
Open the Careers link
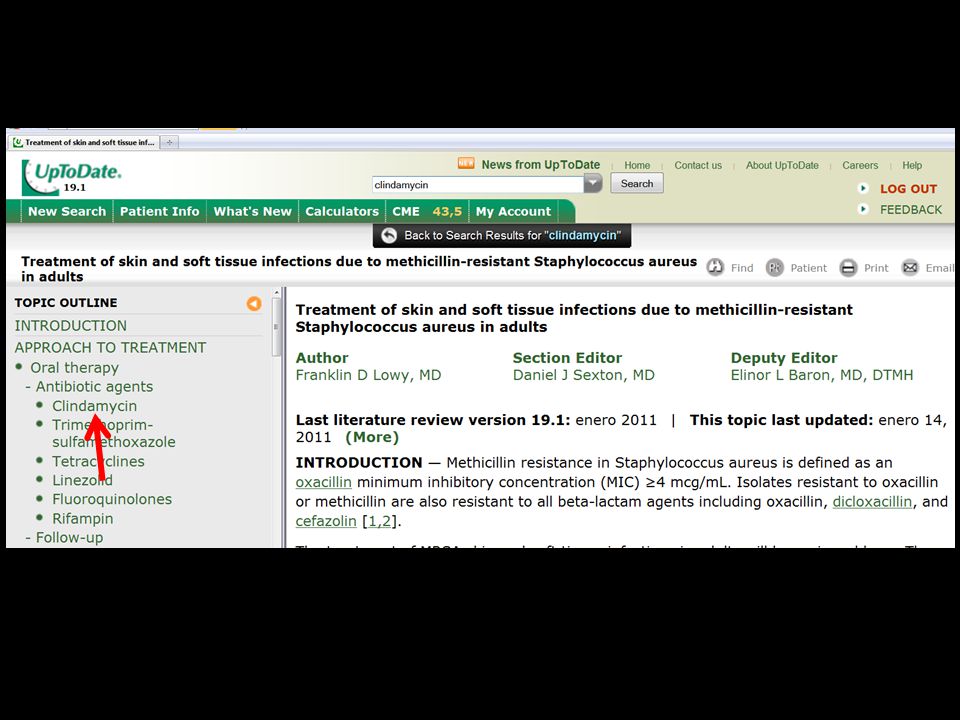860,165
